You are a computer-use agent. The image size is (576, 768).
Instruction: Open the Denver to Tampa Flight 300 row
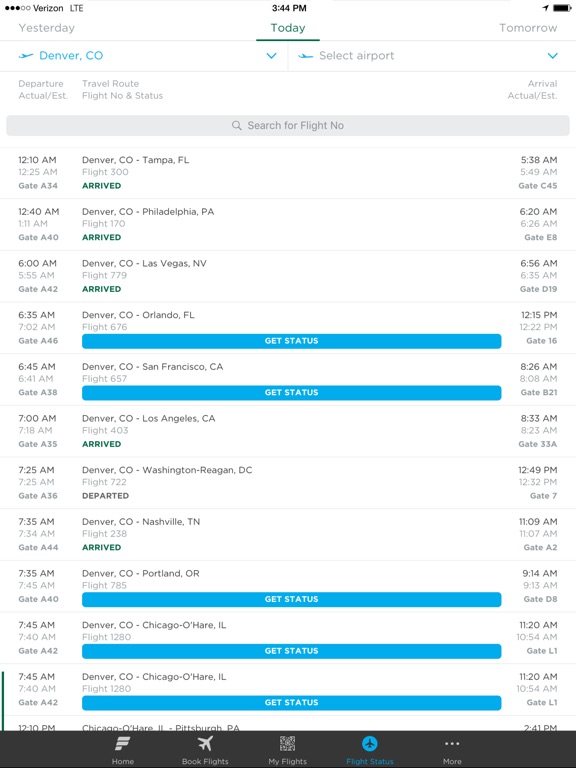(x=288, y=173)
